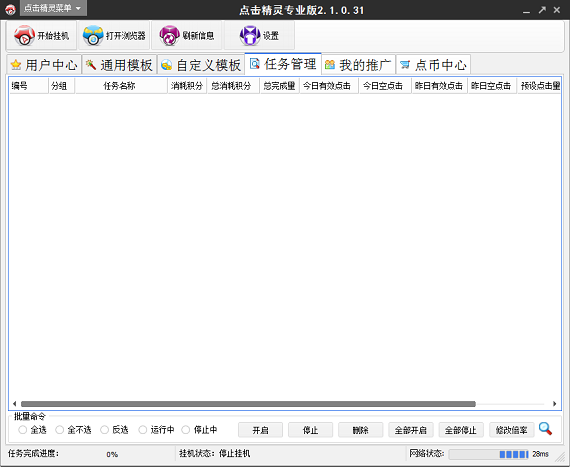Click the magnifier search icon
Screen dimensions: 570x467
(545, 429)
